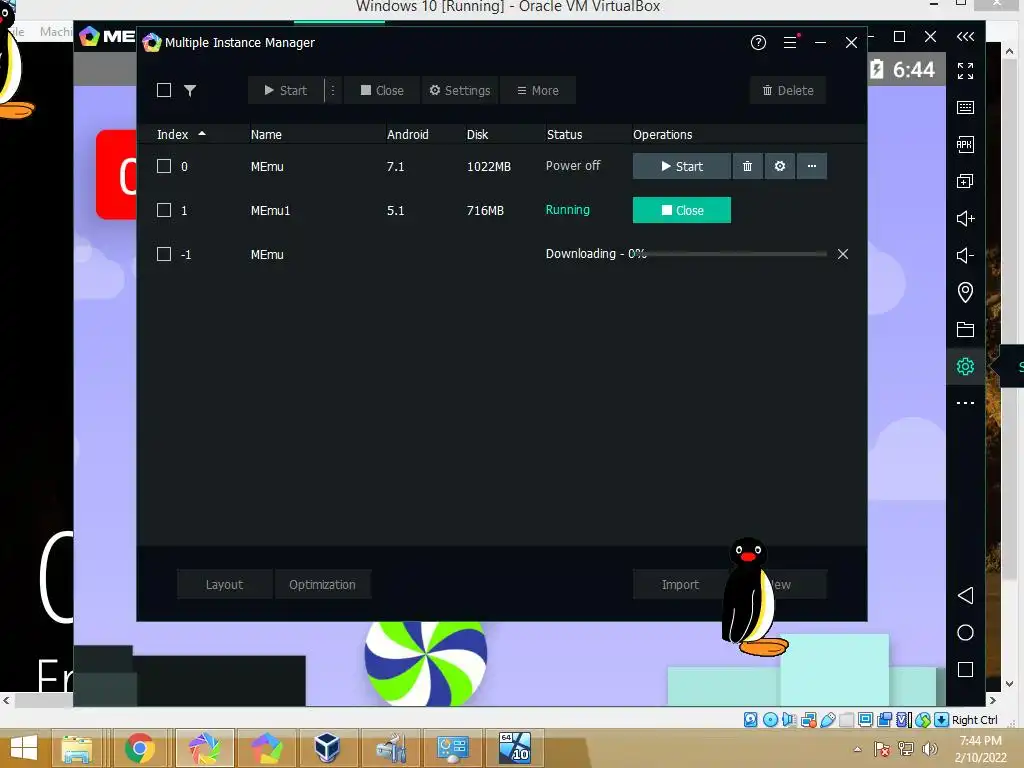The height and width of the screenshot is (768, 1024).
Task: Open MEmu settings gear in sidebar
Action: [x=965, y=366]
